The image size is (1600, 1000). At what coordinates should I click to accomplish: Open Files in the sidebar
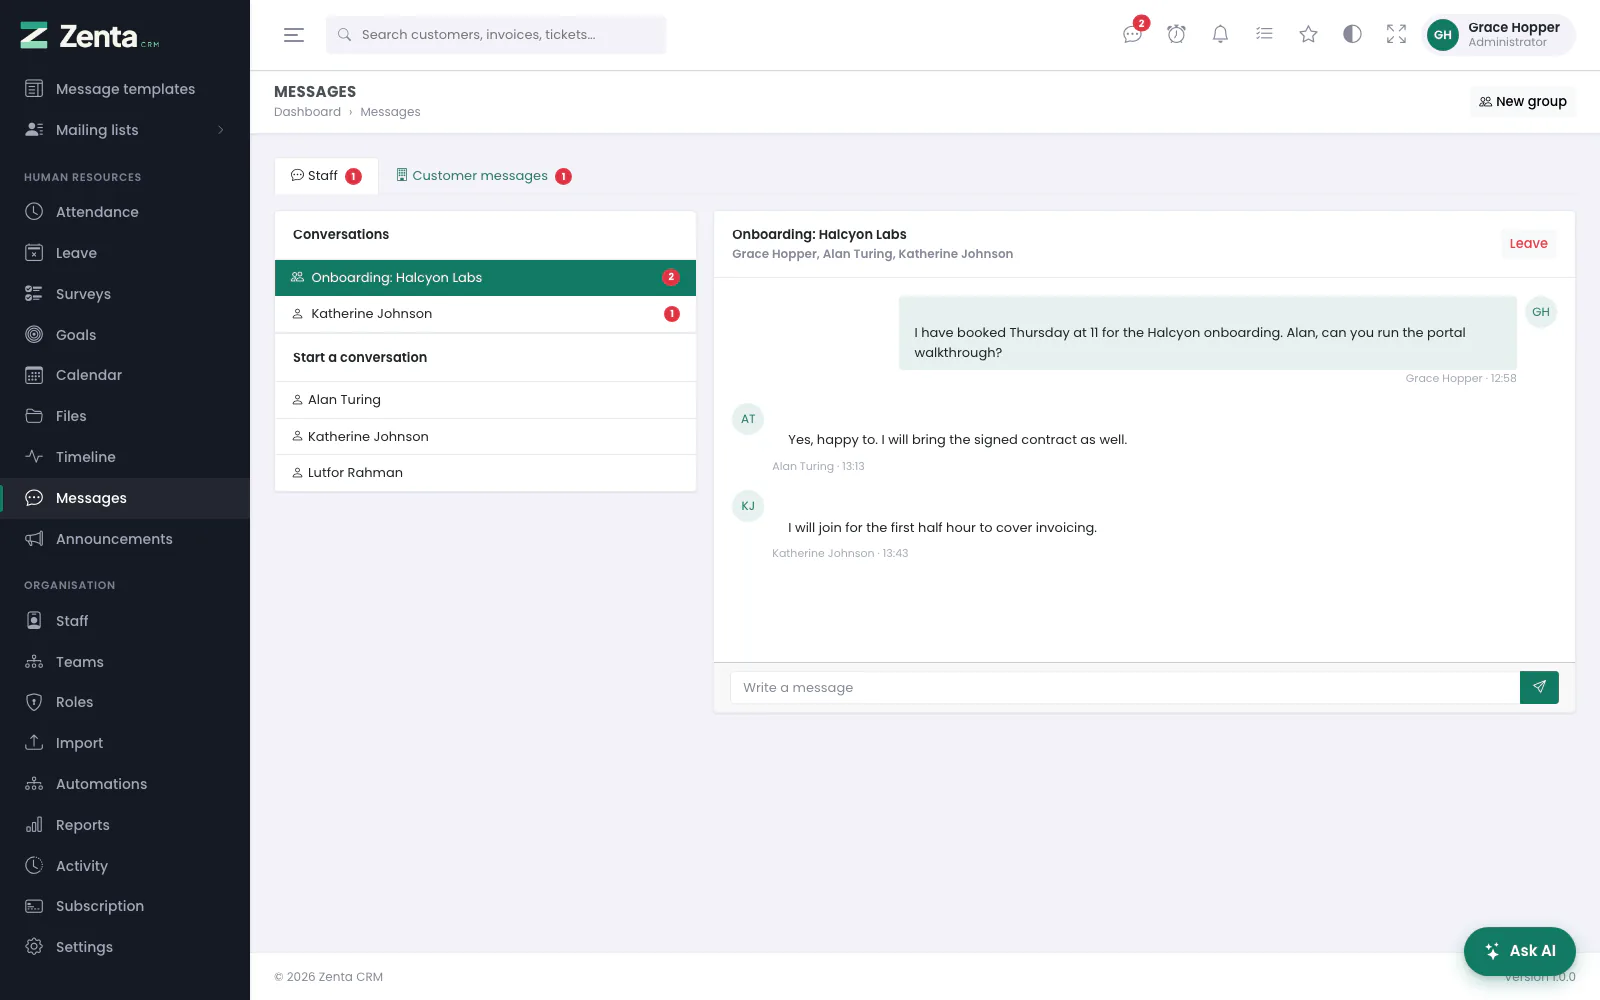pos(125,416)
